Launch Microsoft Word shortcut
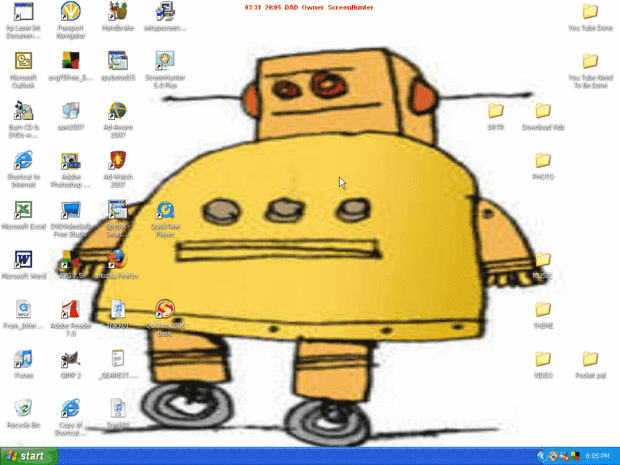620x465 pixels. click(23, 260)
